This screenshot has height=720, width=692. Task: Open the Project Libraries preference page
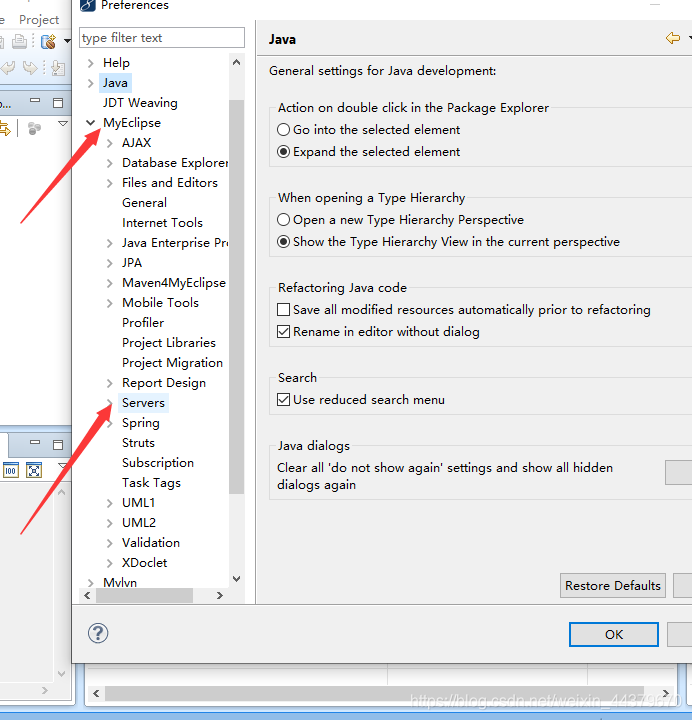tap(169, 343)
